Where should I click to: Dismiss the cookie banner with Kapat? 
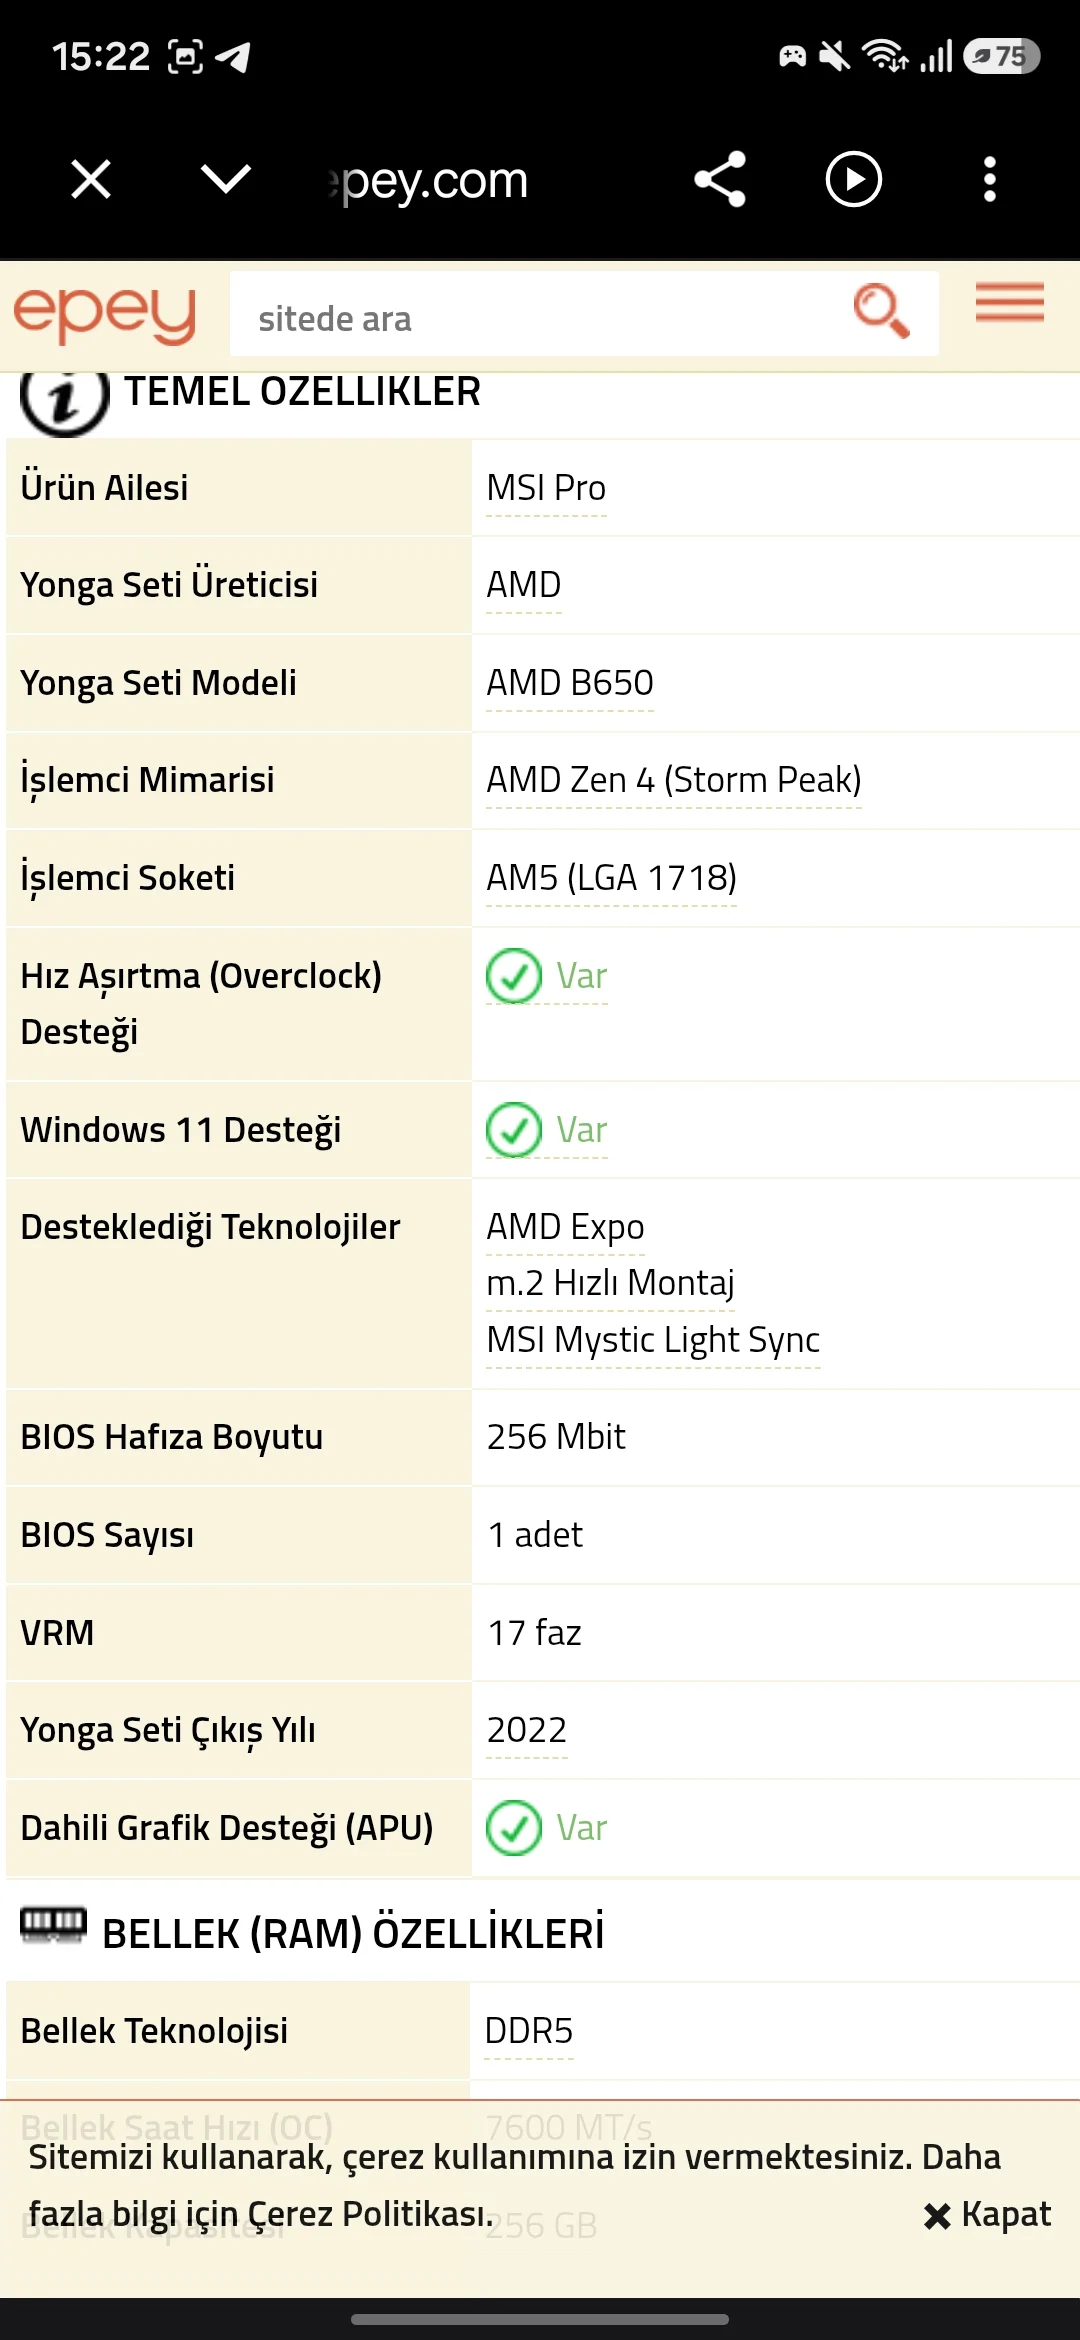[x=987, y=2215]
